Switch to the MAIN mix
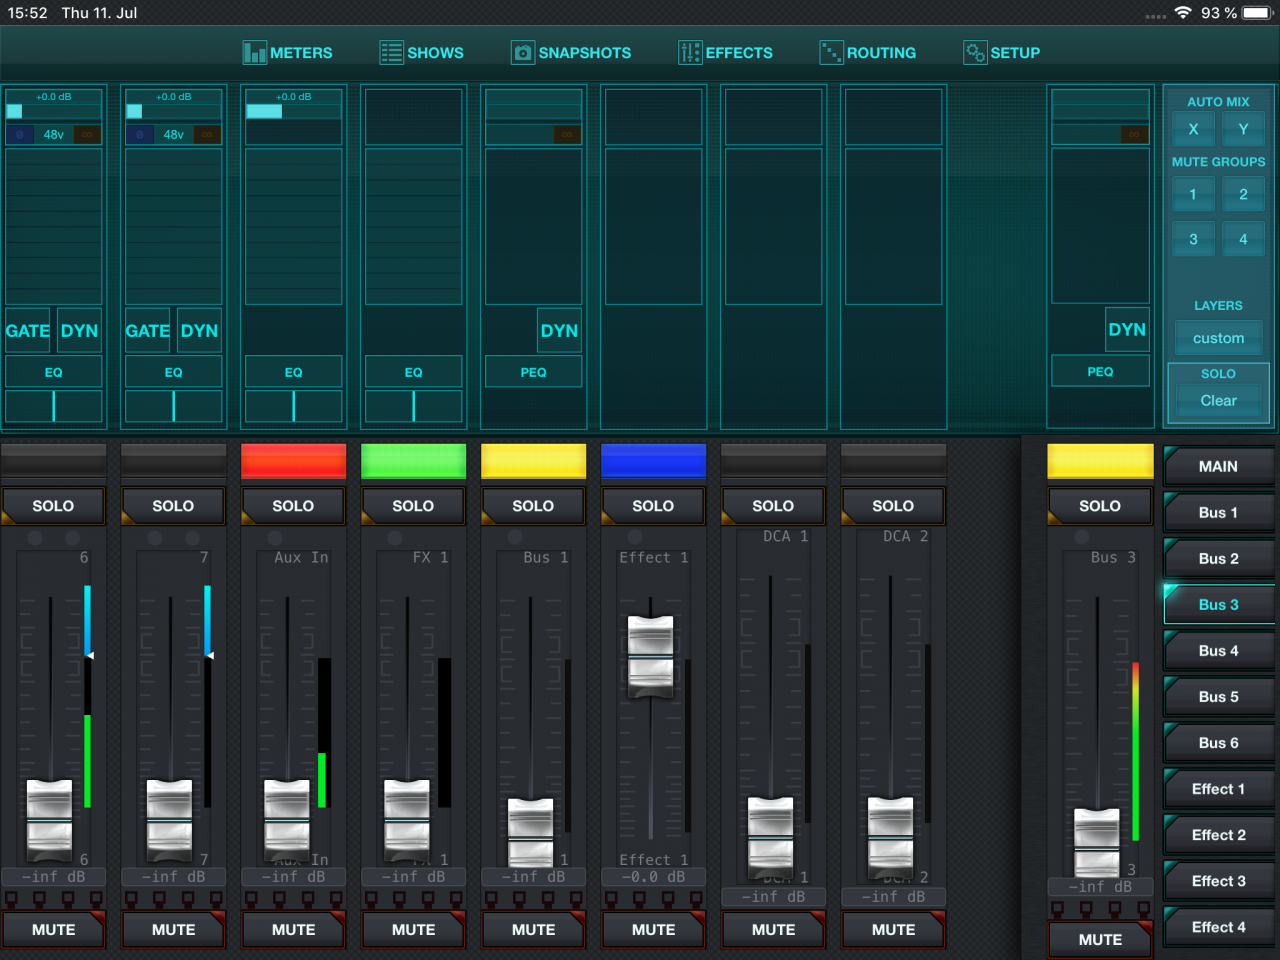Screen dimensions: 1280x960 pos(1218,467)
